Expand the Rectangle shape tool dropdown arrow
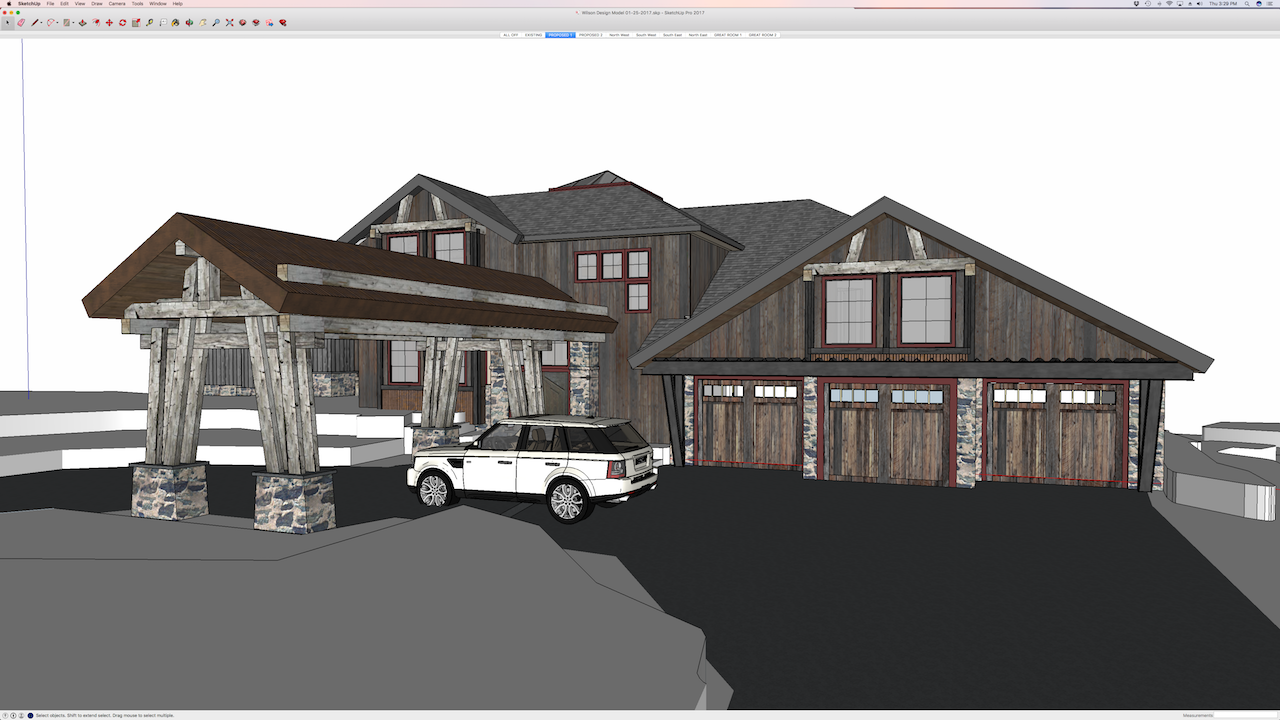 click(x=73, y=23)
